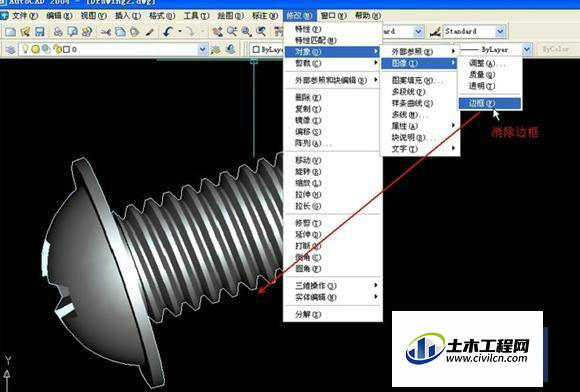Click the Cut scissors icon
This screenshot has width=580, height=392.
[x=106, y=32]
